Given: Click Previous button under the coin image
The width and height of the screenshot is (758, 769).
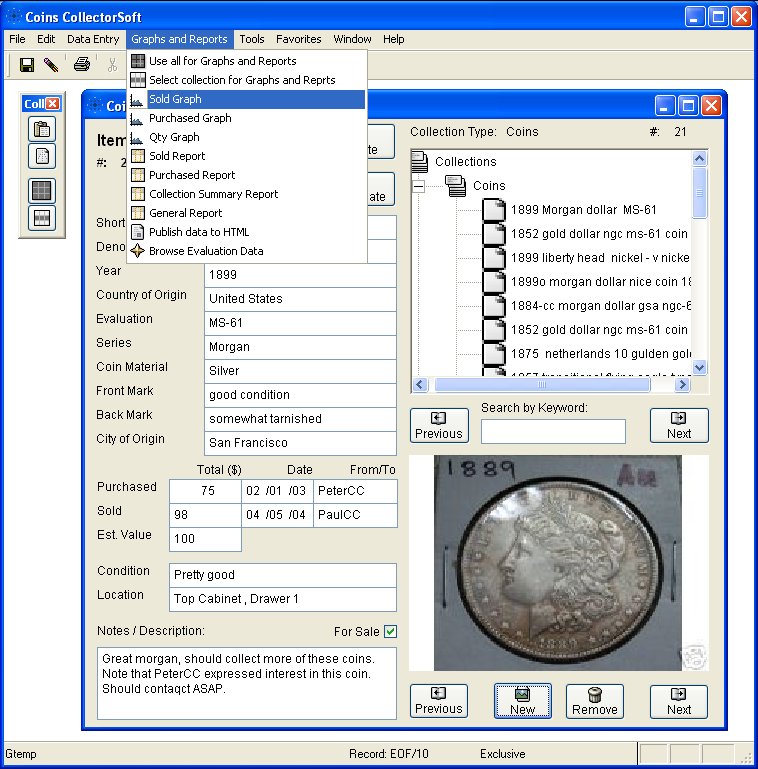Looking at the screenshot, I should coord(439,701).
